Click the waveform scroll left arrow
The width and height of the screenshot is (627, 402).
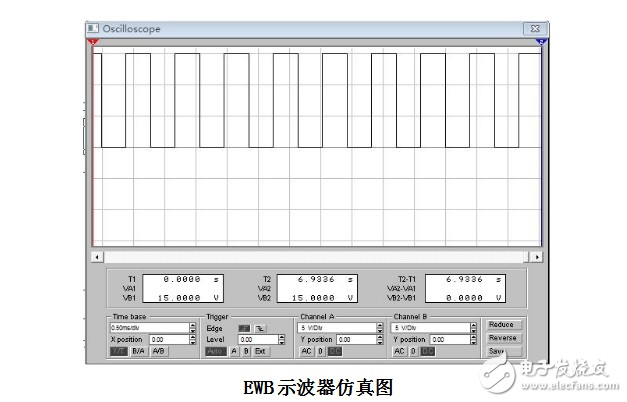(x=97, y=257)
